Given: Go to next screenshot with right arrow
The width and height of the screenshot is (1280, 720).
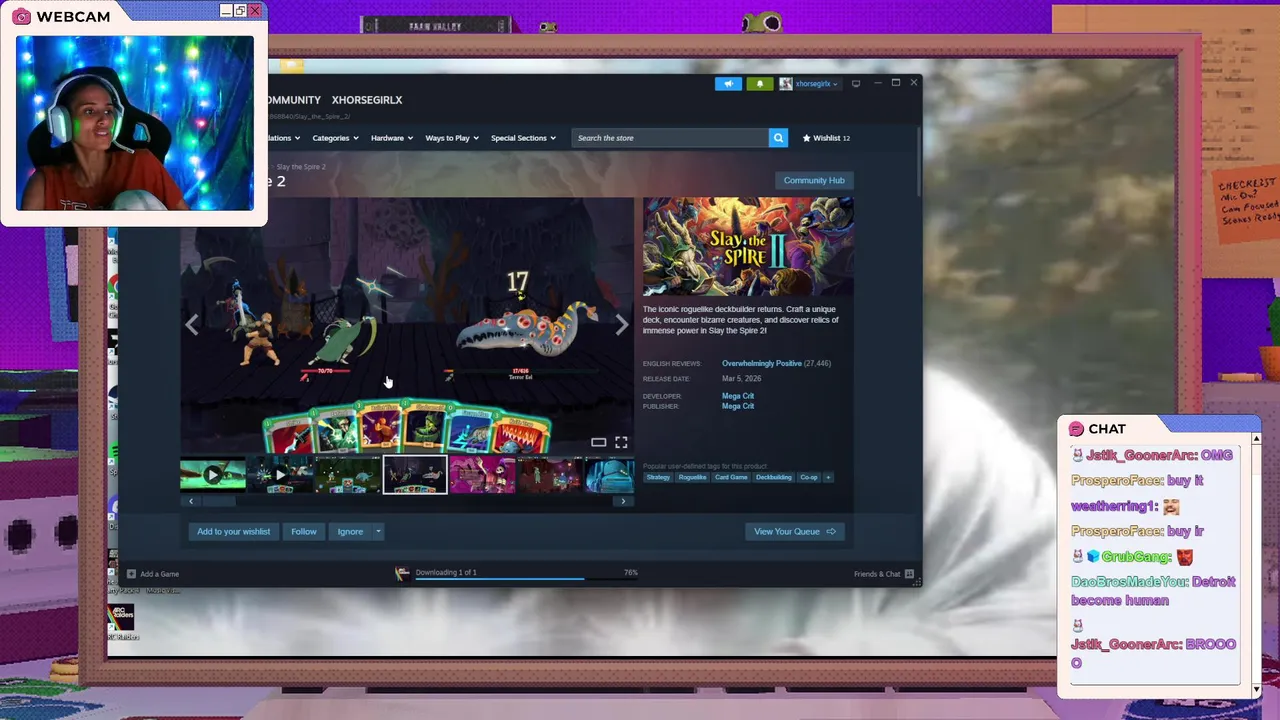Looking at the screenshot, I should click(x=622, y=324).
